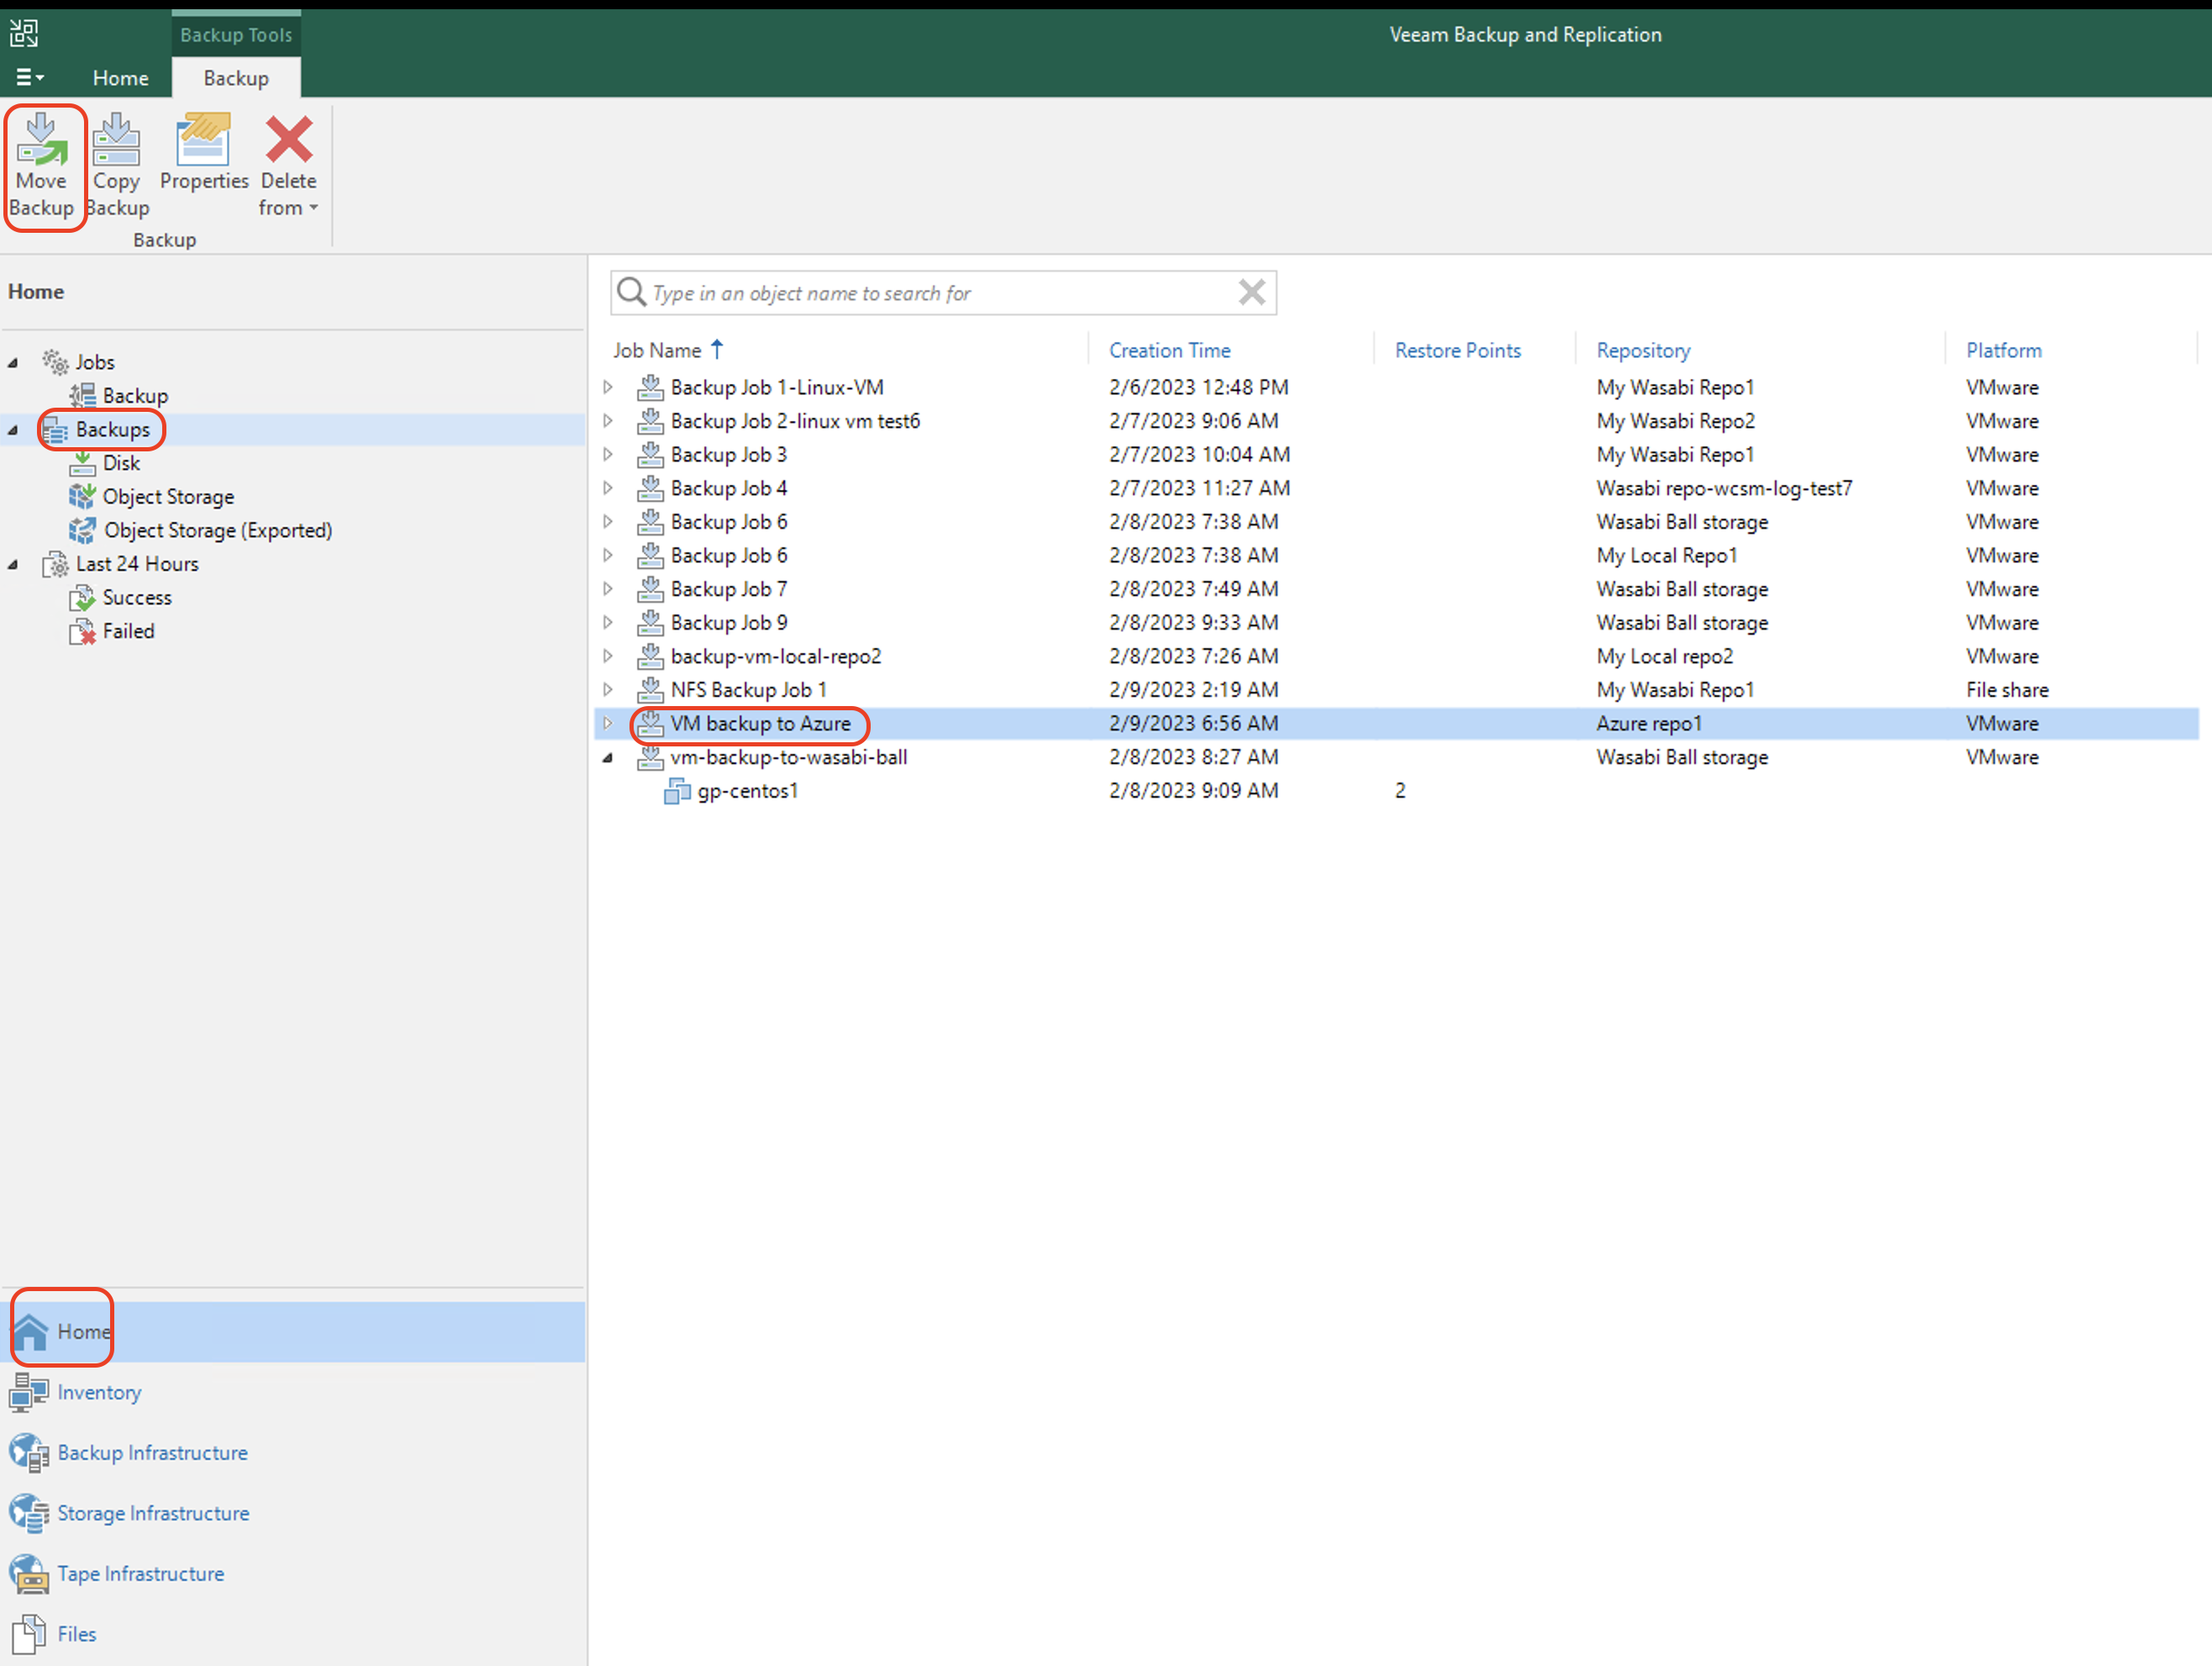Select the Backup ribbon tab

pos(236,78)
